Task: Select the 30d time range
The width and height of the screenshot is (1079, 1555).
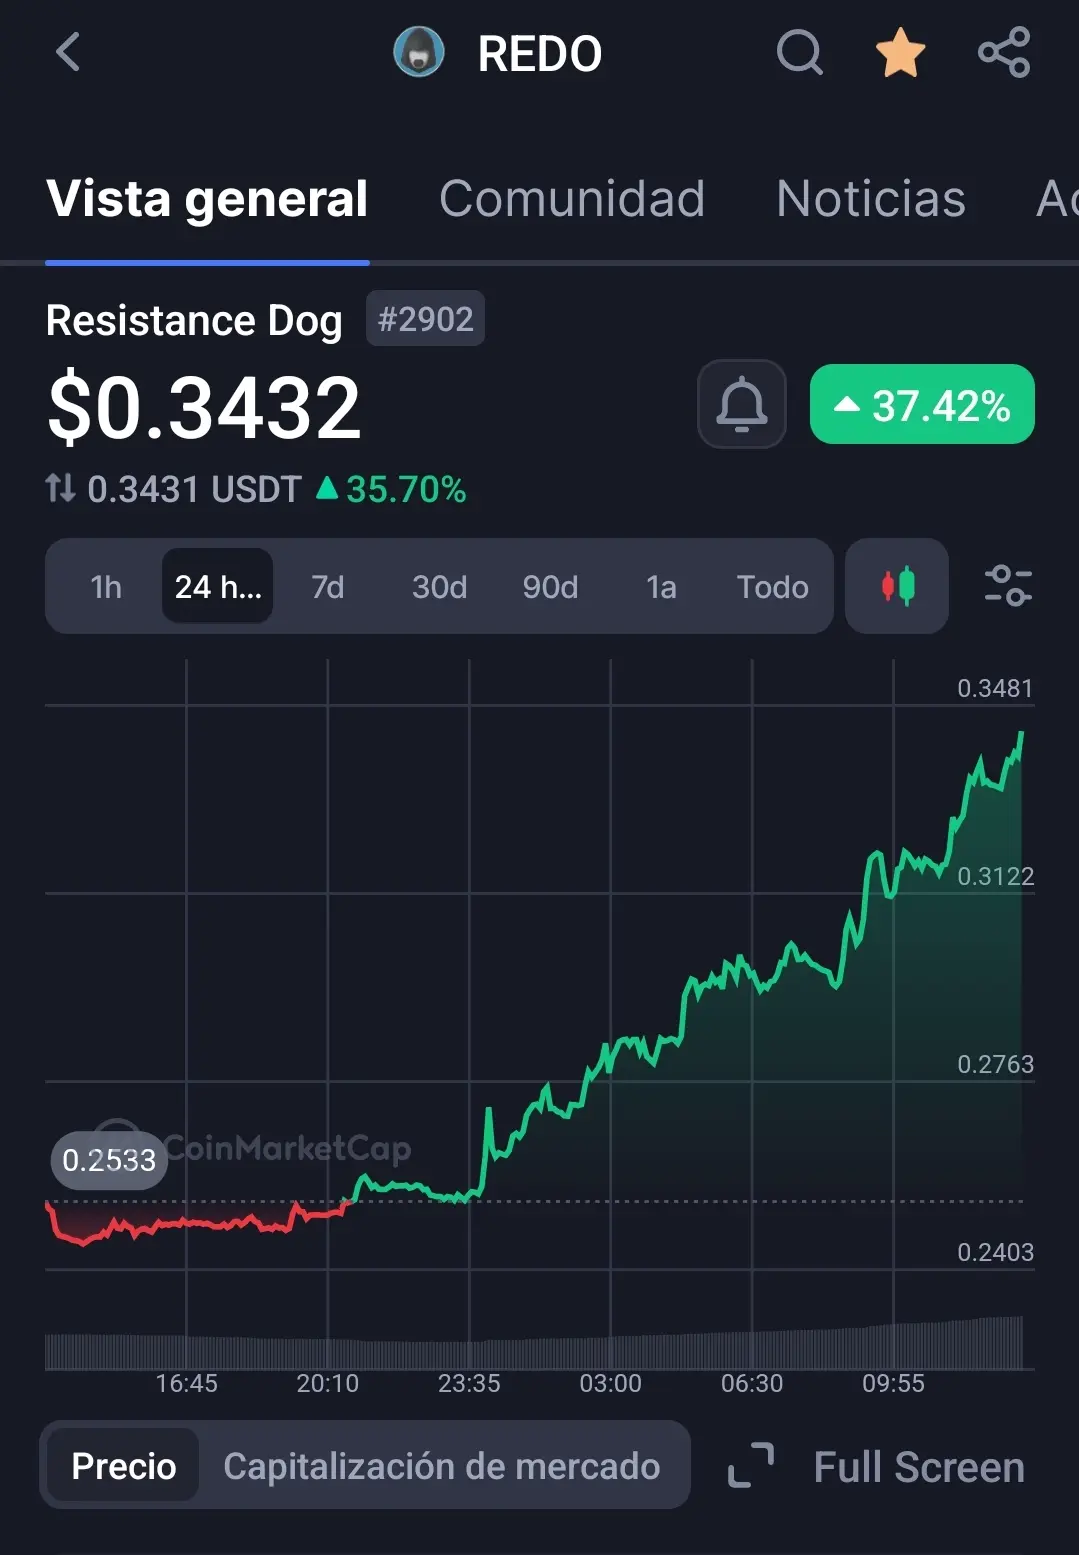Action: coord(440,587)
